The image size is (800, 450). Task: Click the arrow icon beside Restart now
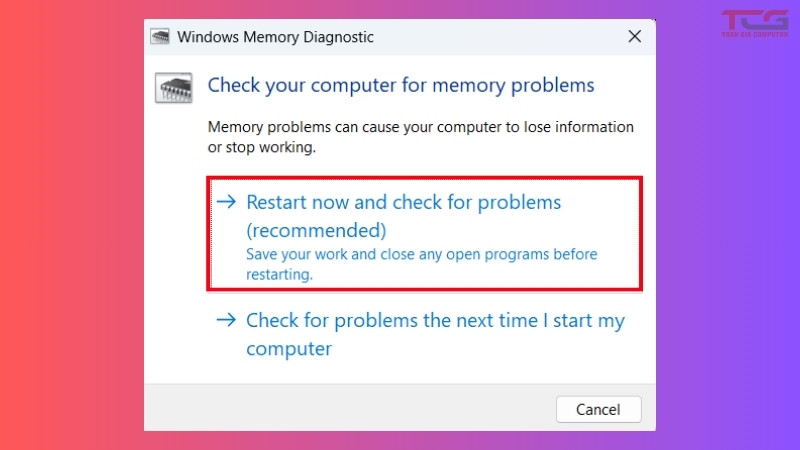click(227, 202)
